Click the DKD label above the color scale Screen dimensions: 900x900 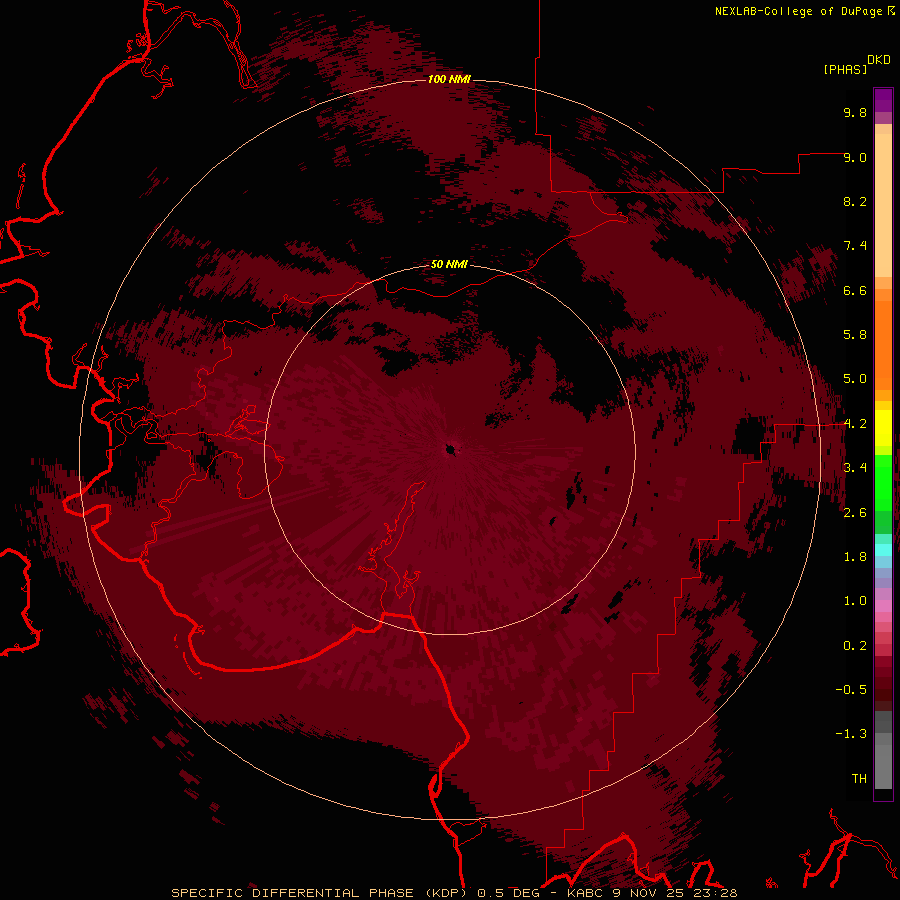pyautogui.click(x=879, y=59)
